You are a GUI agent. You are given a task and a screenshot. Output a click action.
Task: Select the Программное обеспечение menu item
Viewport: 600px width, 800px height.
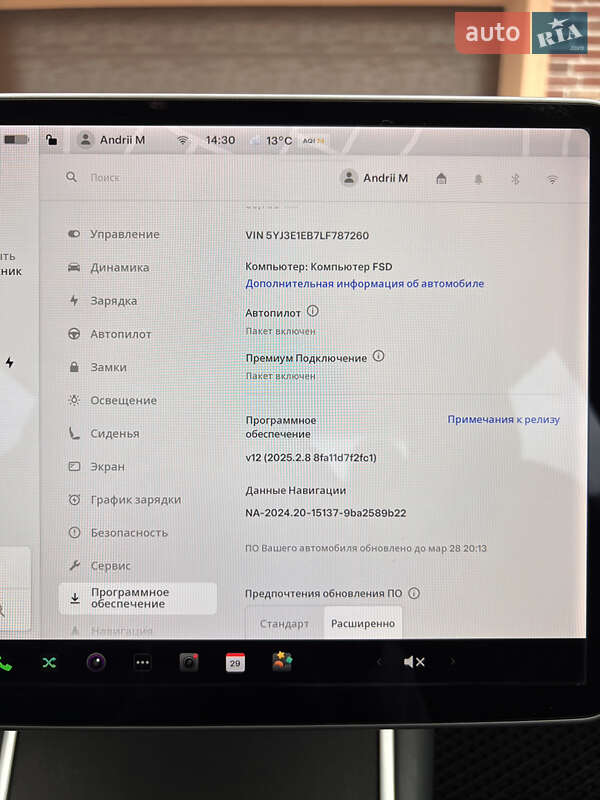click(137, 598)
